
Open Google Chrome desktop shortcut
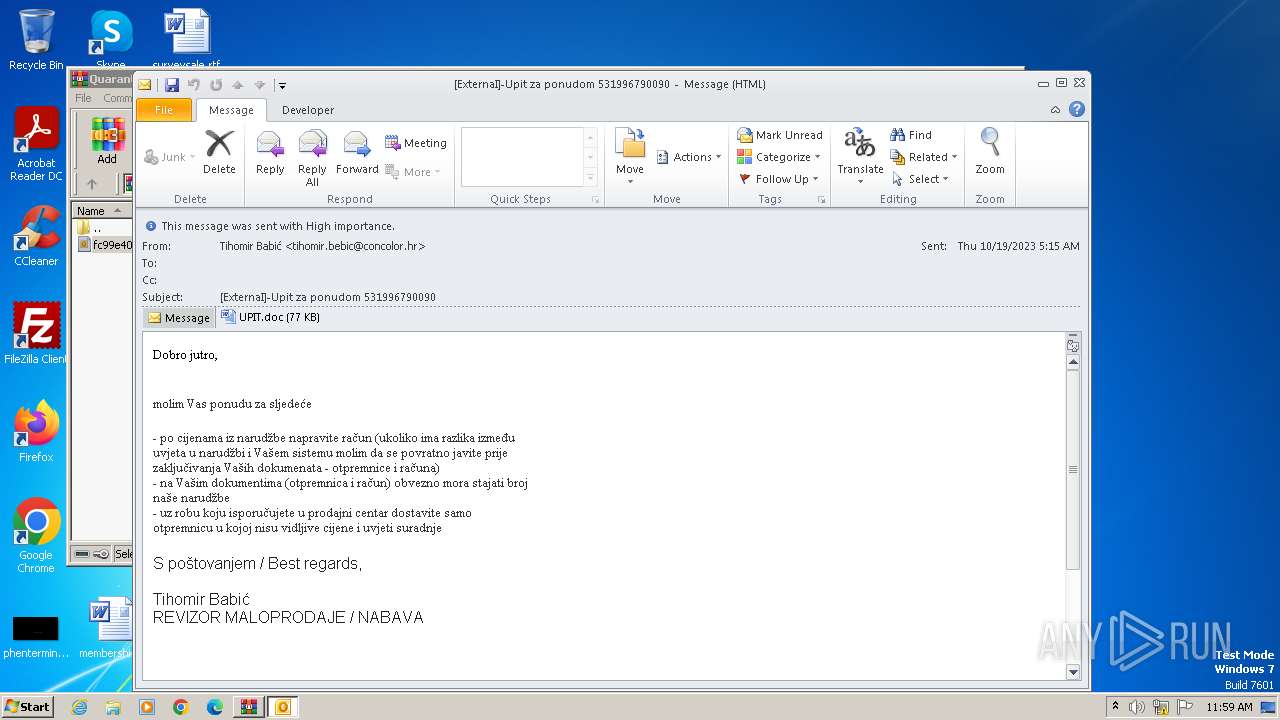(x=36, y=536)
